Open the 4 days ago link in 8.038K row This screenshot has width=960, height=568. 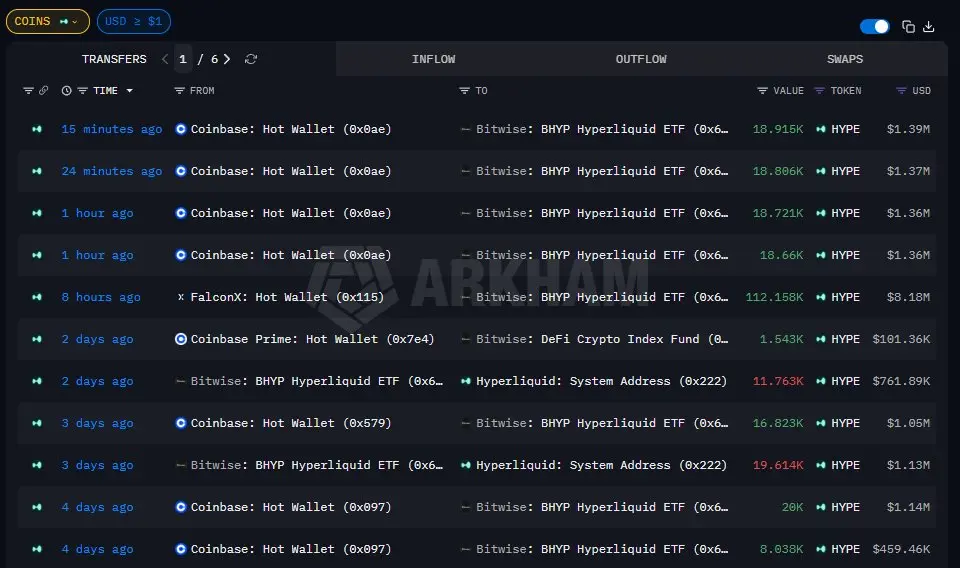[97, 549]
